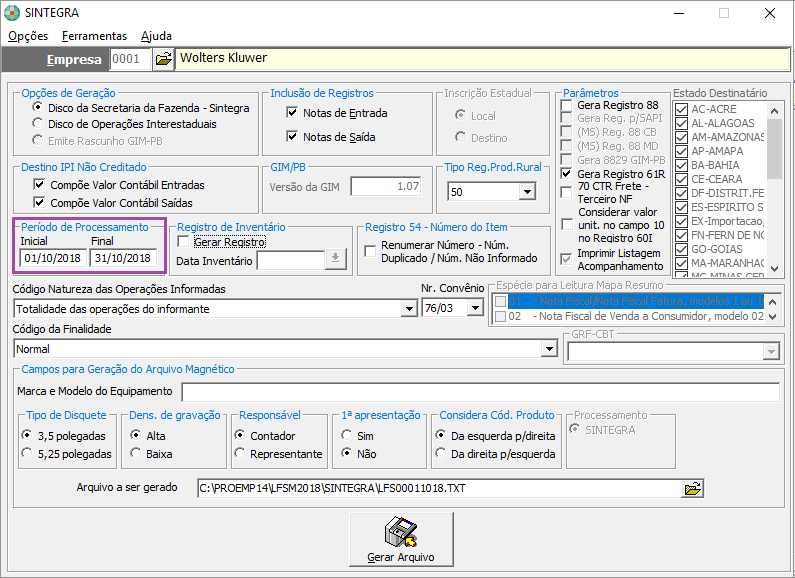Enable 70 CTR Frete - Terceiro NF checkbox
Image resolution: width=795 pixels, height=578 pixels.
point(566,192)
